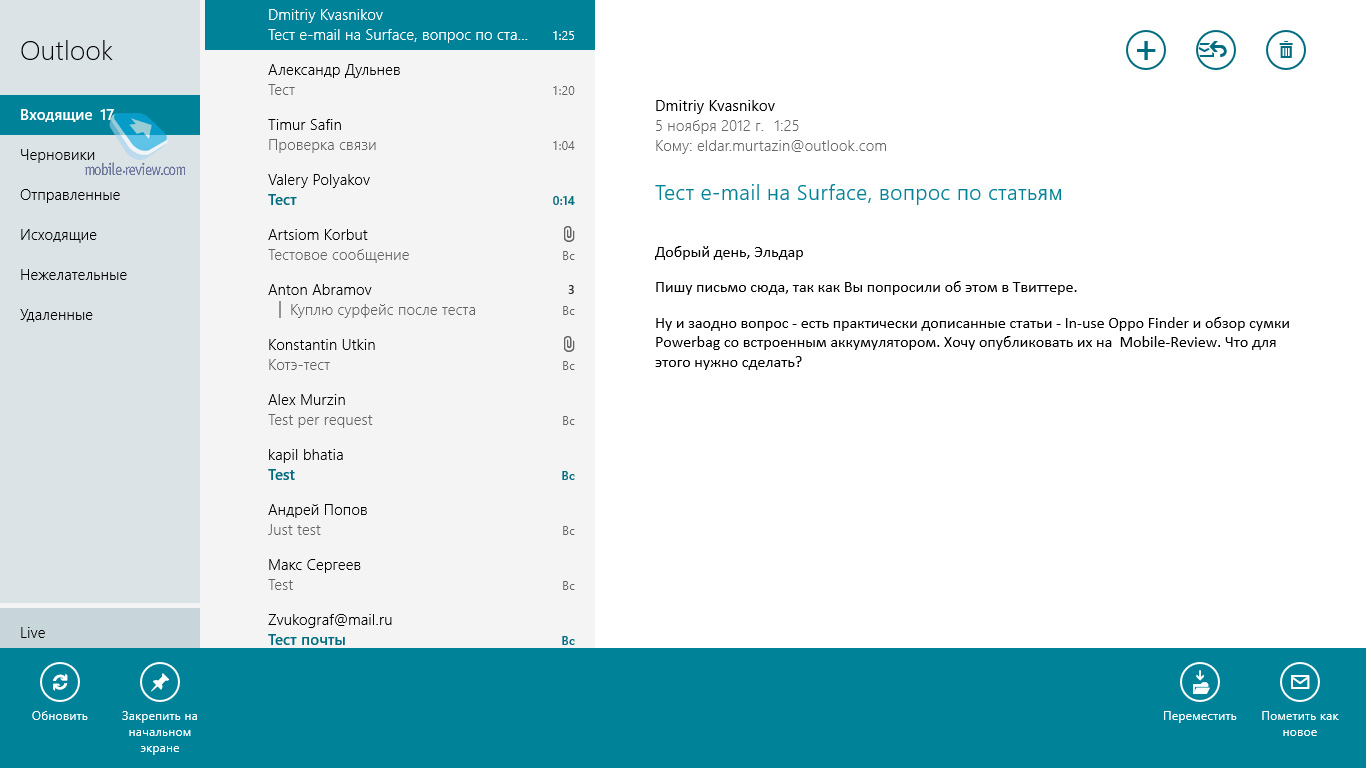Click conversation count 3 on Anton Abramov
Image resolution: width=1366 pixels, height=768 pixels.
pos(571,290)
